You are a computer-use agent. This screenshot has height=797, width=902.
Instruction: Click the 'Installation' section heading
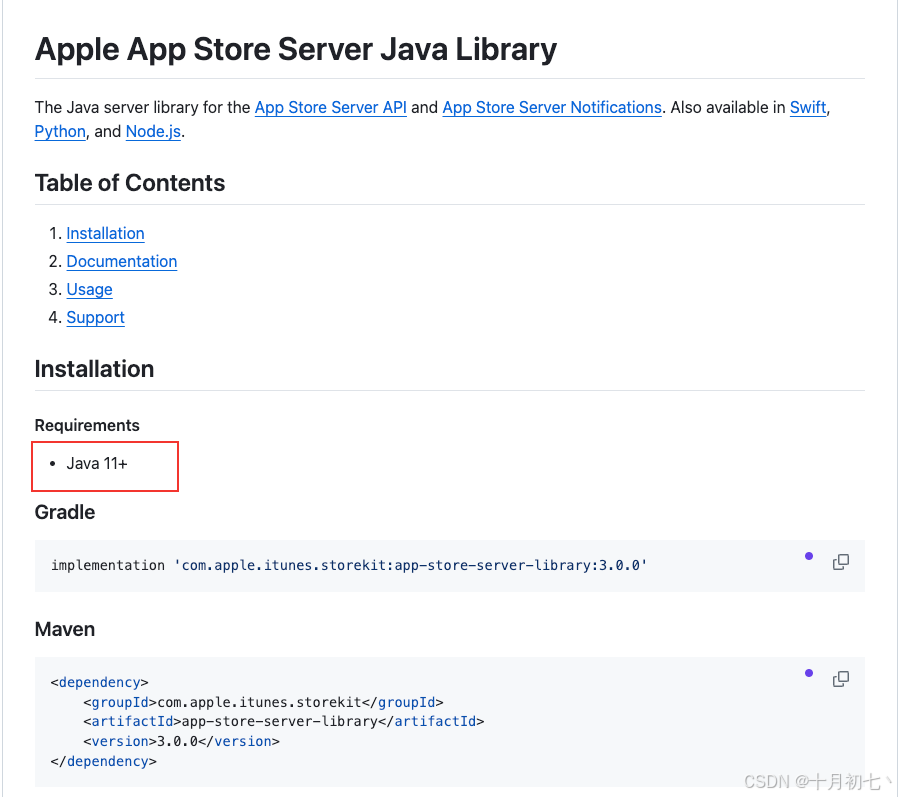[x=94, y=369]
